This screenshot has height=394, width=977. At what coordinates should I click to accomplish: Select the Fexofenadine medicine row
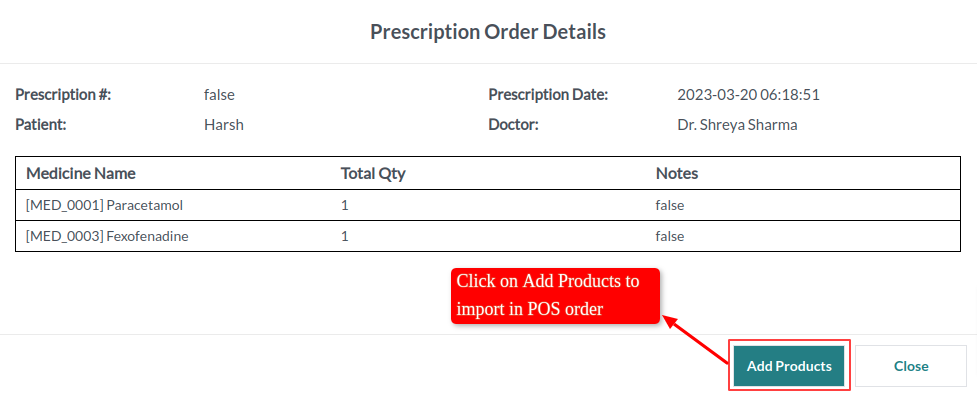488,236
